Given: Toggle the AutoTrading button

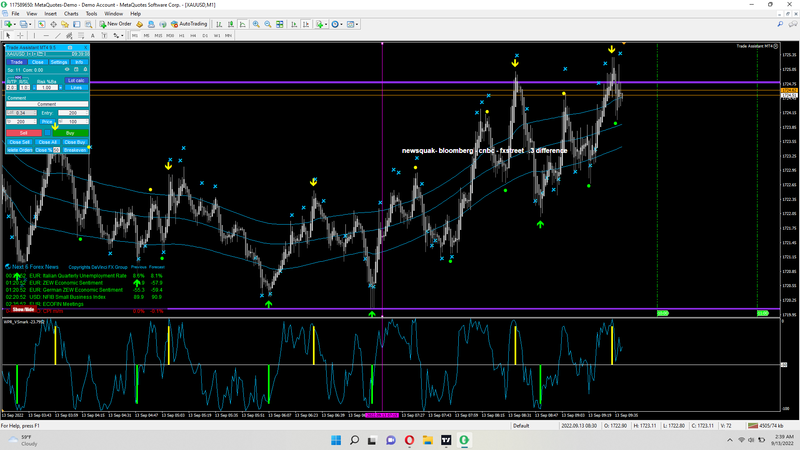Looking at the screenshot, I should click(191, 23).
